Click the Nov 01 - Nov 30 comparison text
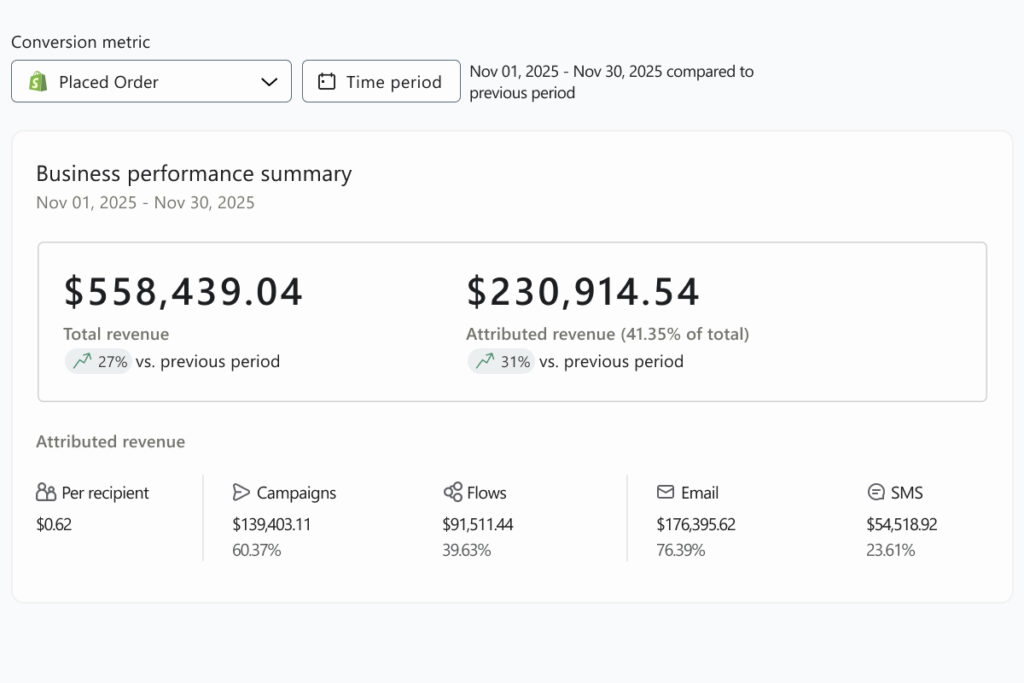The image size is (1024, 683). click(x=611, y=82)
